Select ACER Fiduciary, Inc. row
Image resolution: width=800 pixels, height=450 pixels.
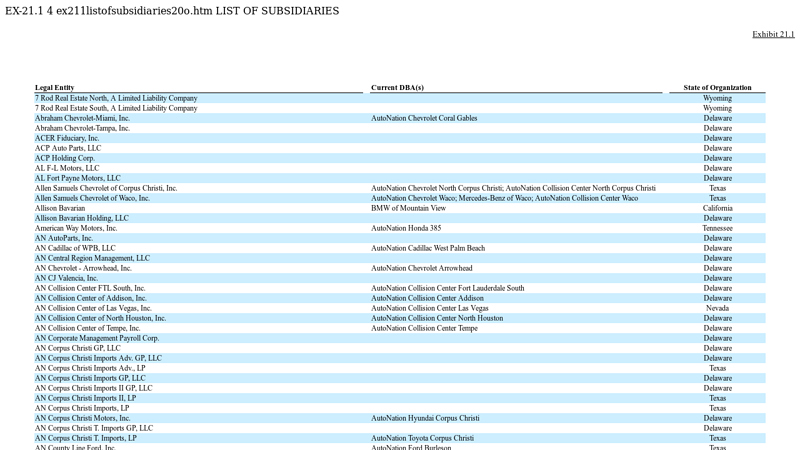[67, 138]
